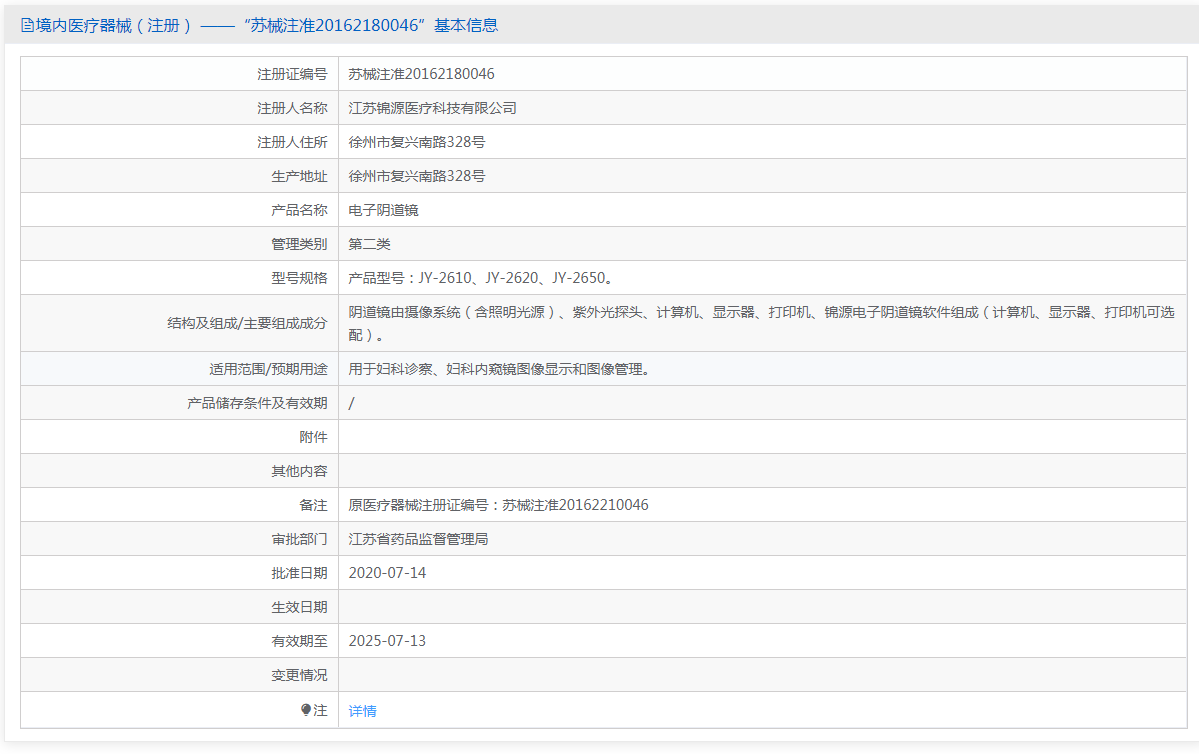The height and width of the screenshot is (754, 1199).
Task: Click the 附件 row label
Action: pyautogui.click(x=313, y=437)
